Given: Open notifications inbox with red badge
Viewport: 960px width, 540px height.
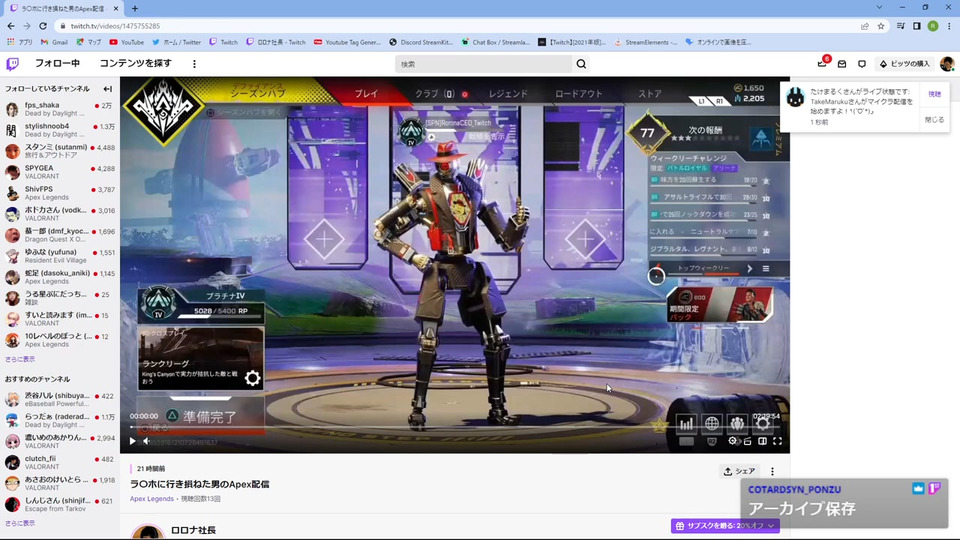Looking at the screenshot, I should [822, 63].
